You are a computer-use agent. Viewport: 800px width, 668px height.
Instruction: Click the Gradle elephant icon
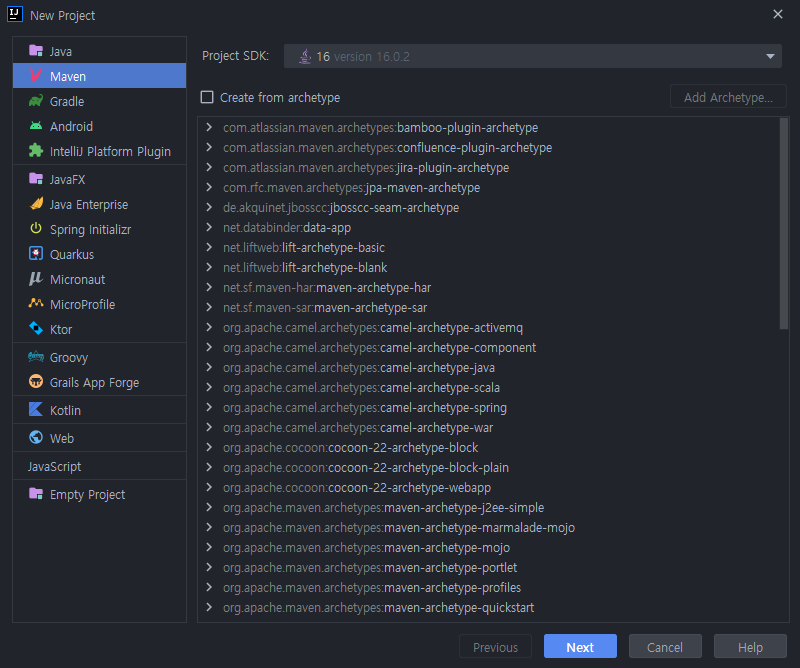pyautogui.click(x=36, y=101)
